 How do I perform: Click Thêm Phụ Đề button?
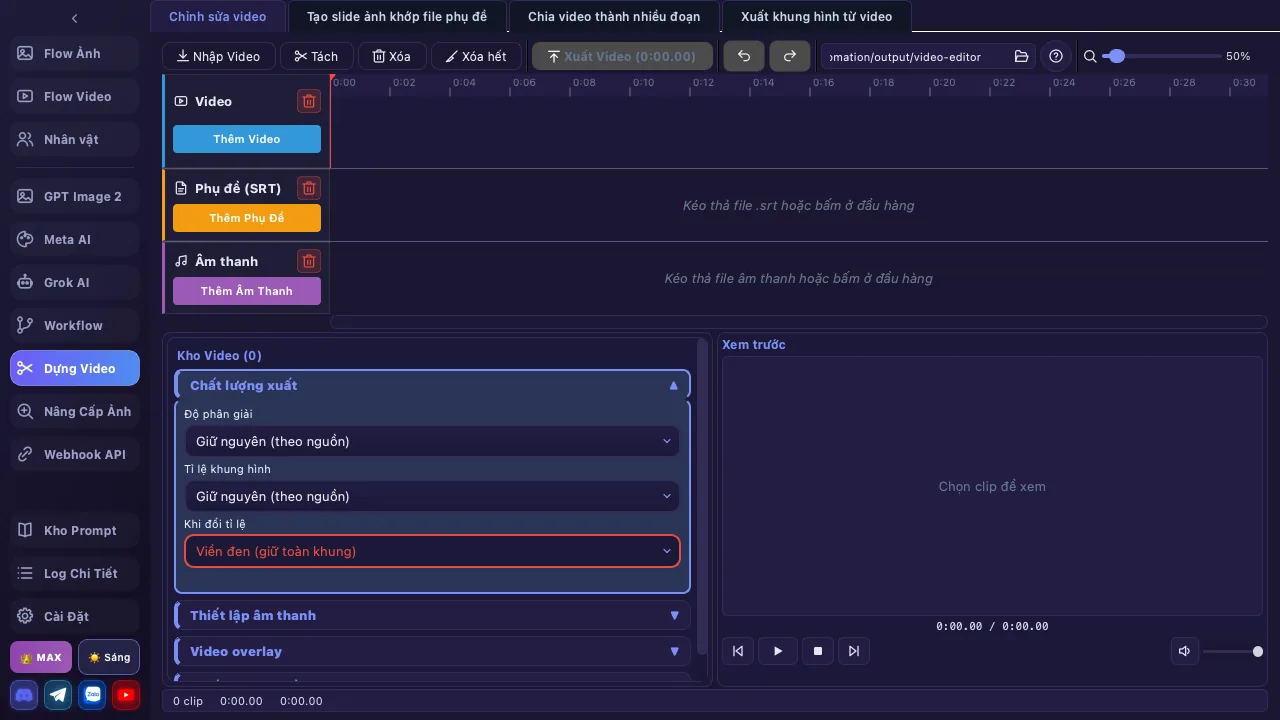click(x=247, y=218)
